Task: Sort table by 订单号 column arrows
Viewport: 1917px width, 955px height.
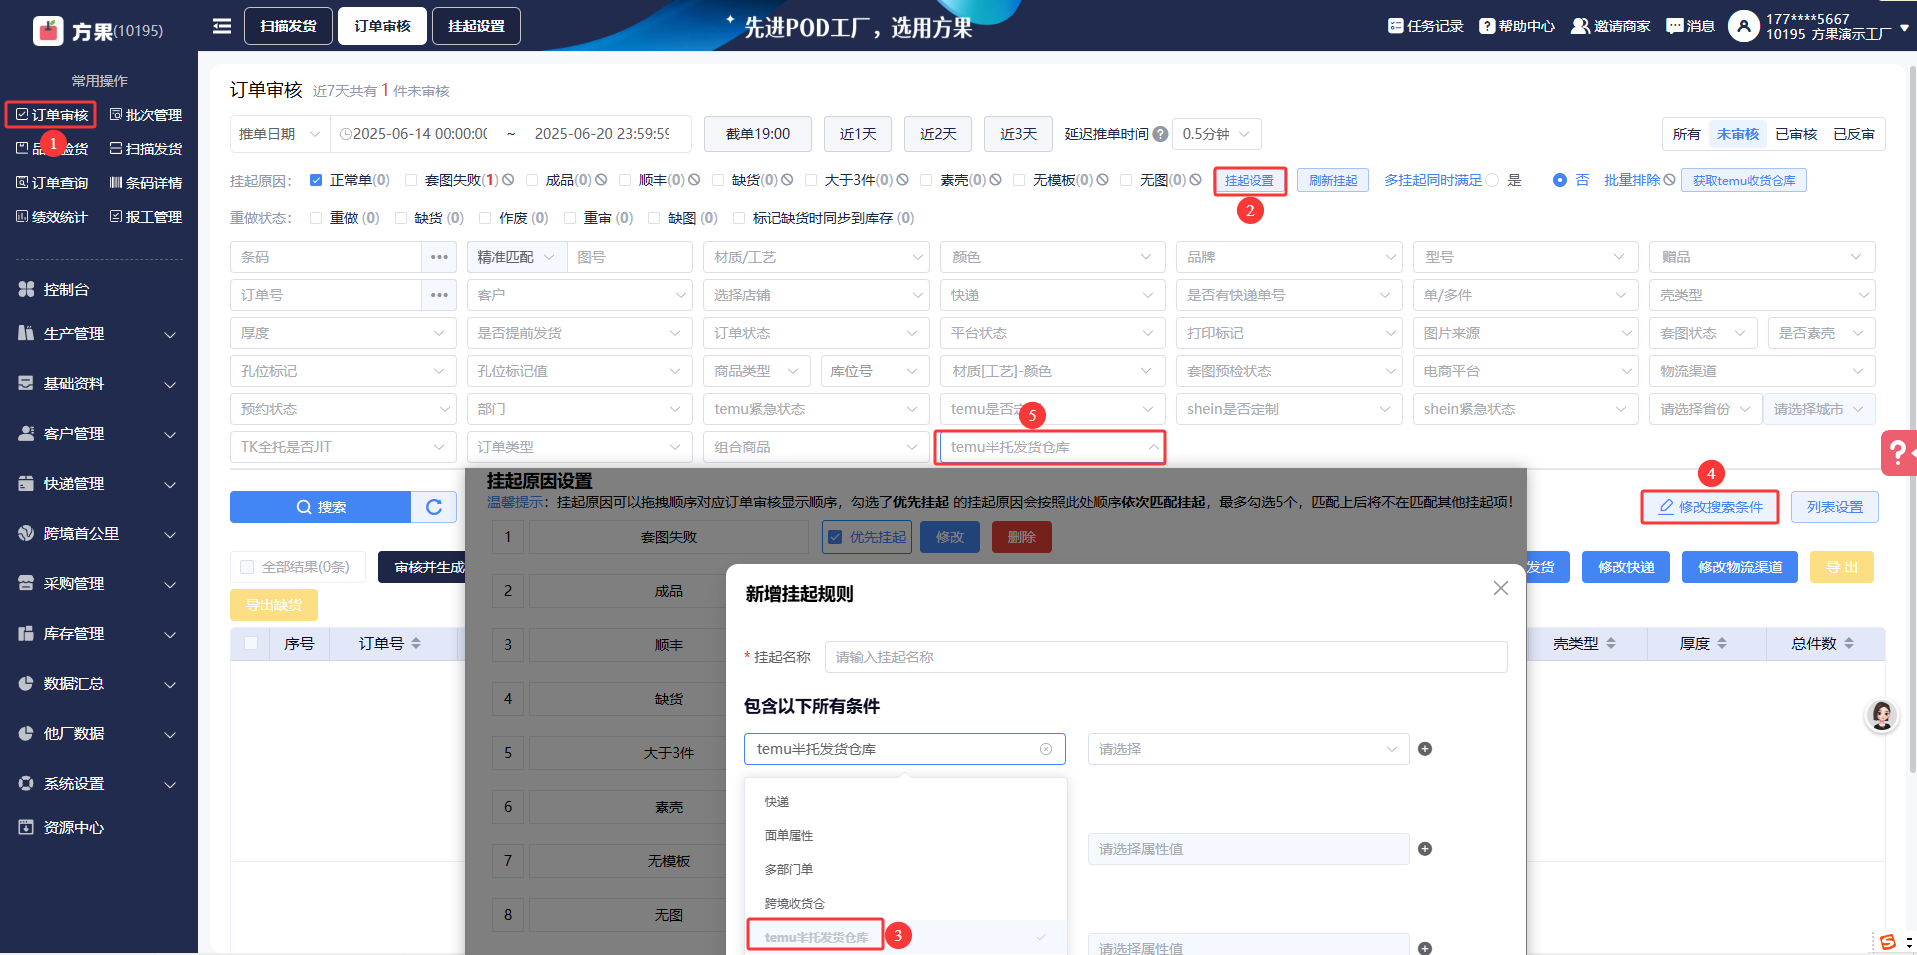Action: (x=416, y=644)
